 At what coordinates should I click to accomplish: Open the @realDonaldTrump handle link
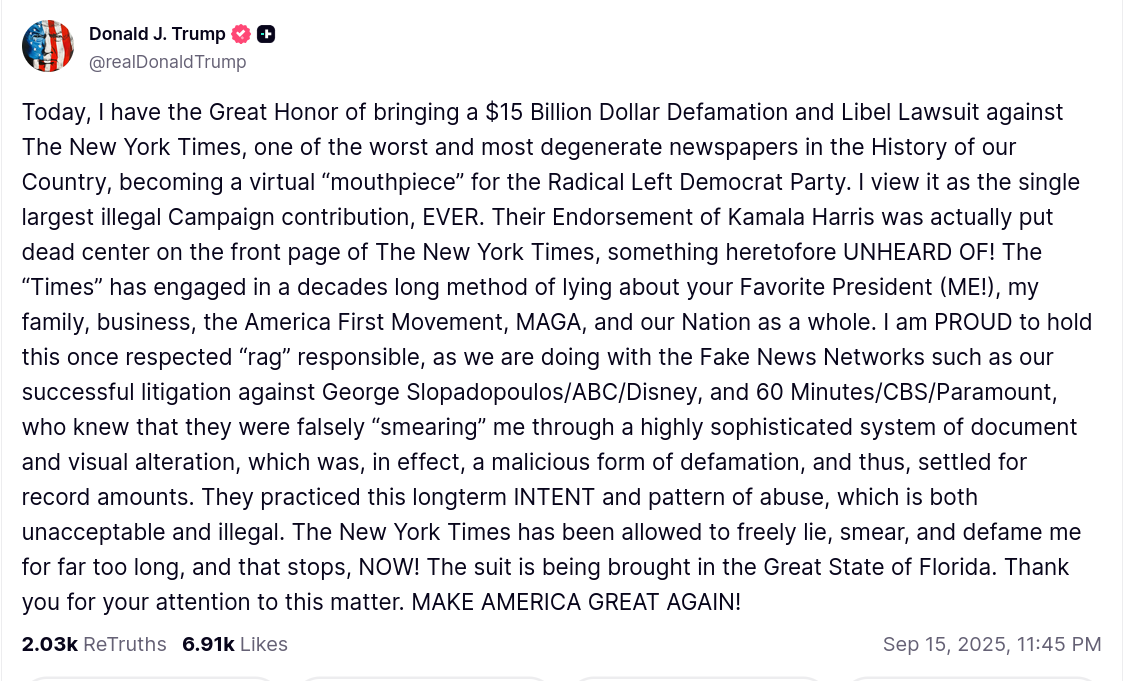click(x=167, y=62)
